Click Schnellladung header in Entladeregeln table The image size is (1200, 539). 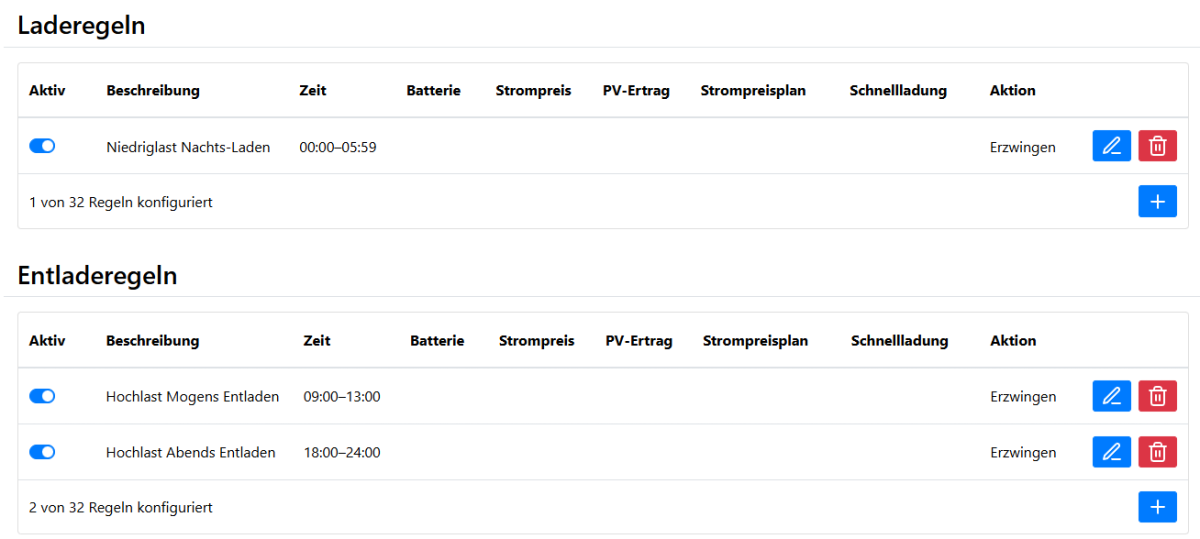899,340
